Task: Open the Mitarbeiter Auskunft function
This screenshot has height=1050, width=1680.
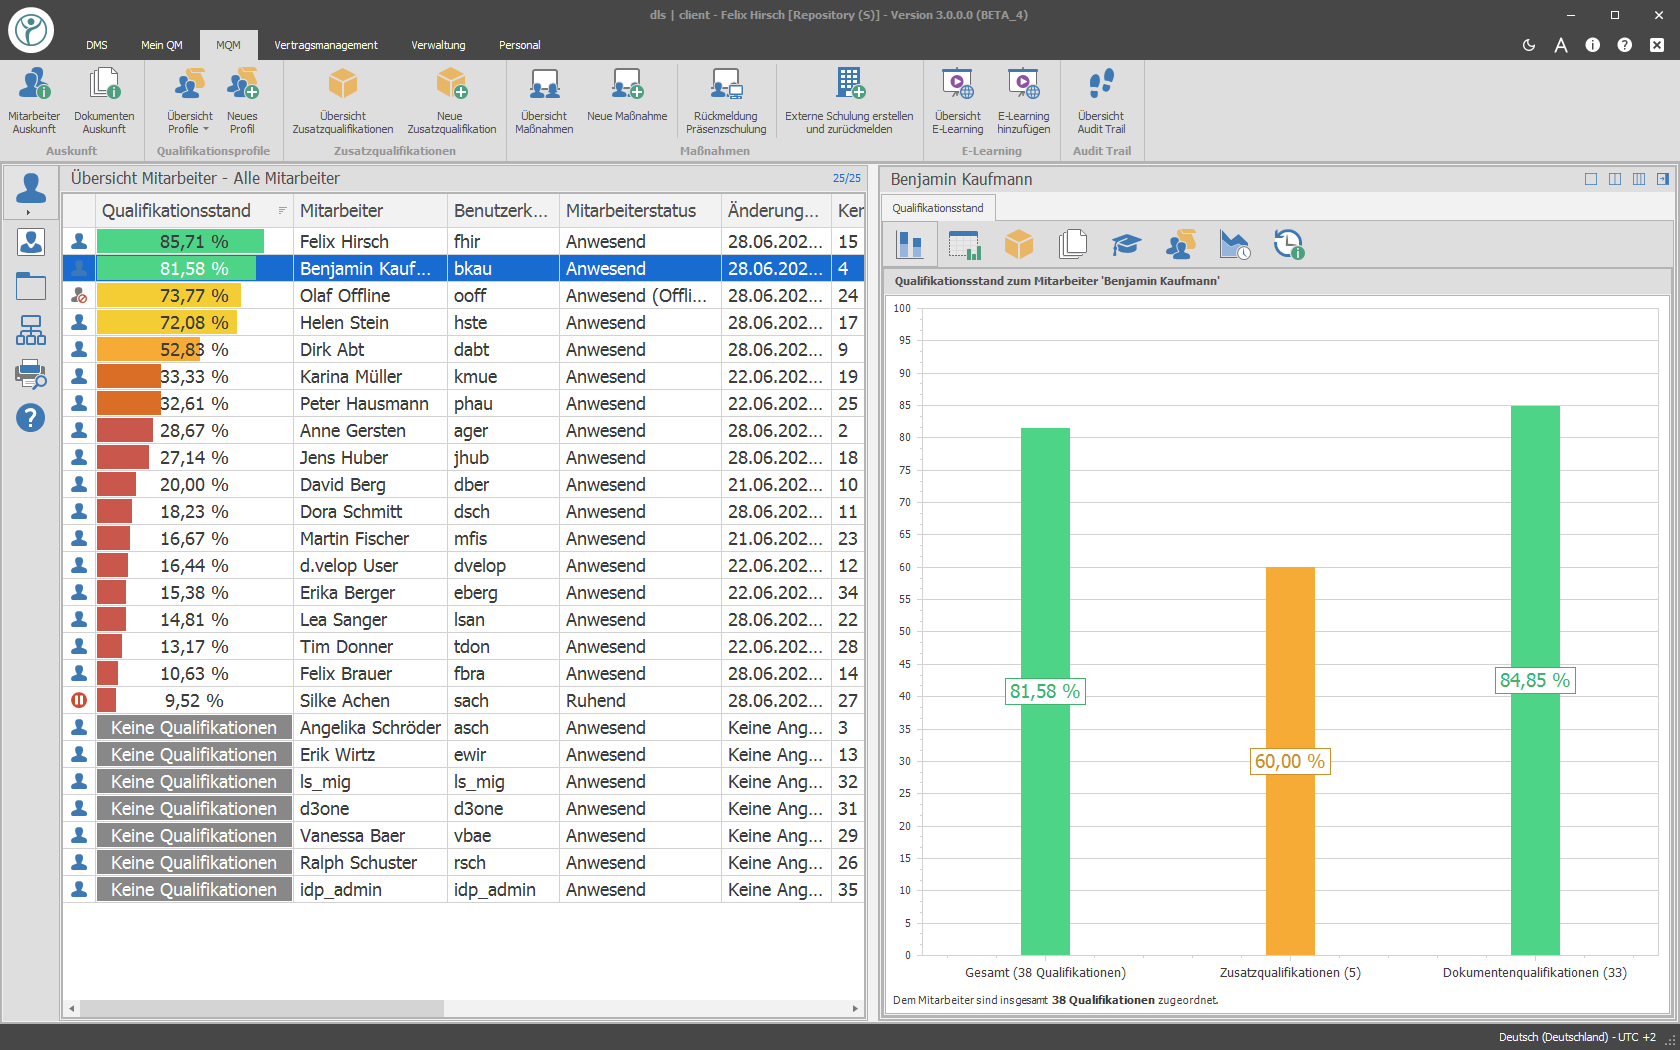Action: 34,100
